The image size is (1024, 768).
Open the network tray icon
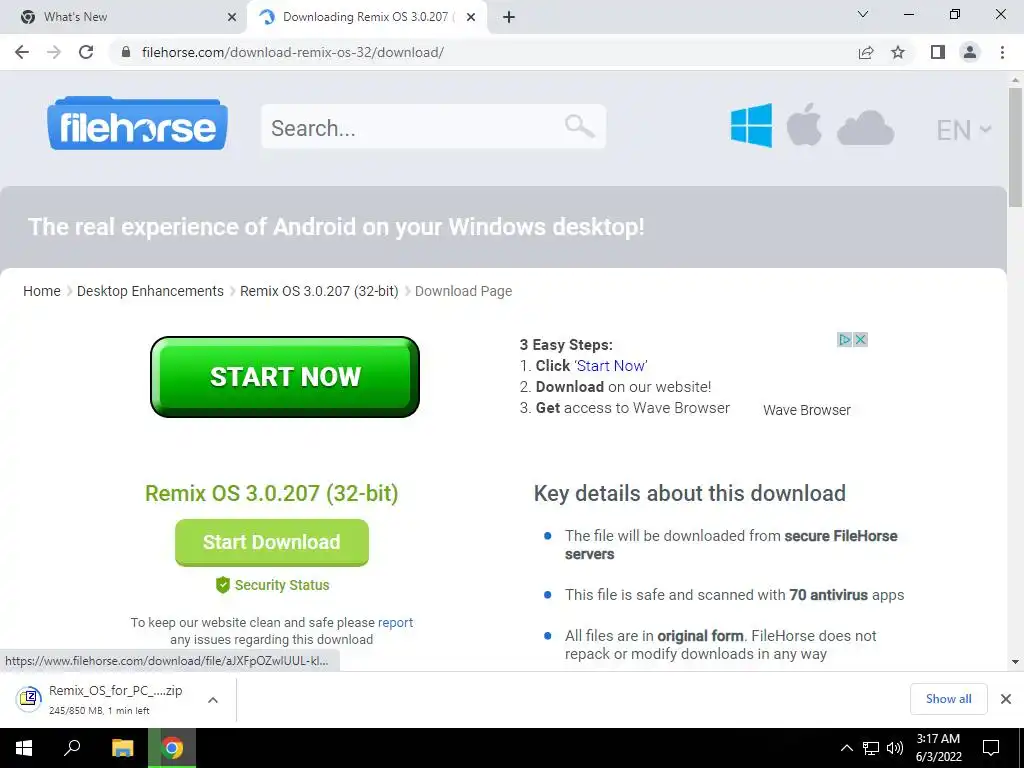click(x=871, y=748)
